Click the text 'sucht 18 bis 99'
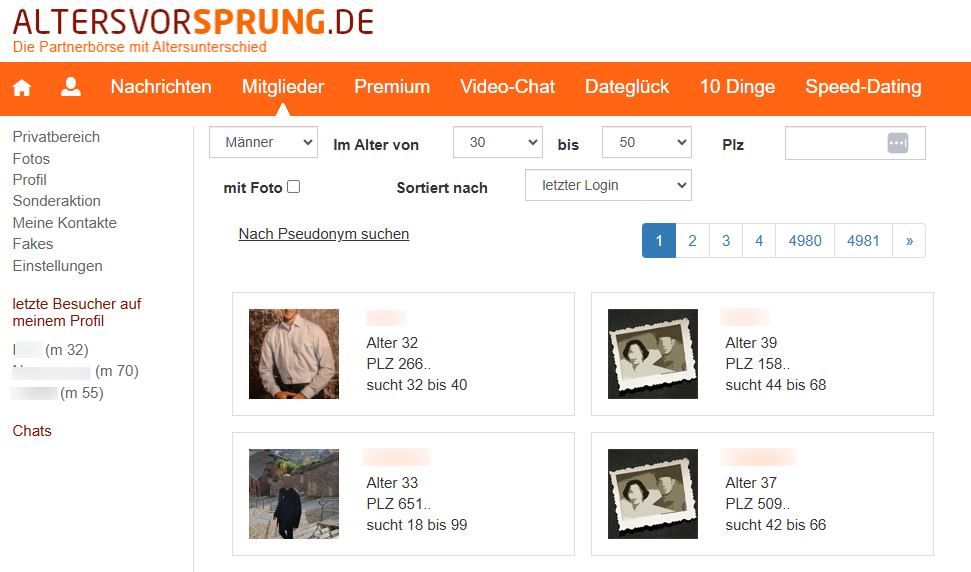 coord(417,525)
